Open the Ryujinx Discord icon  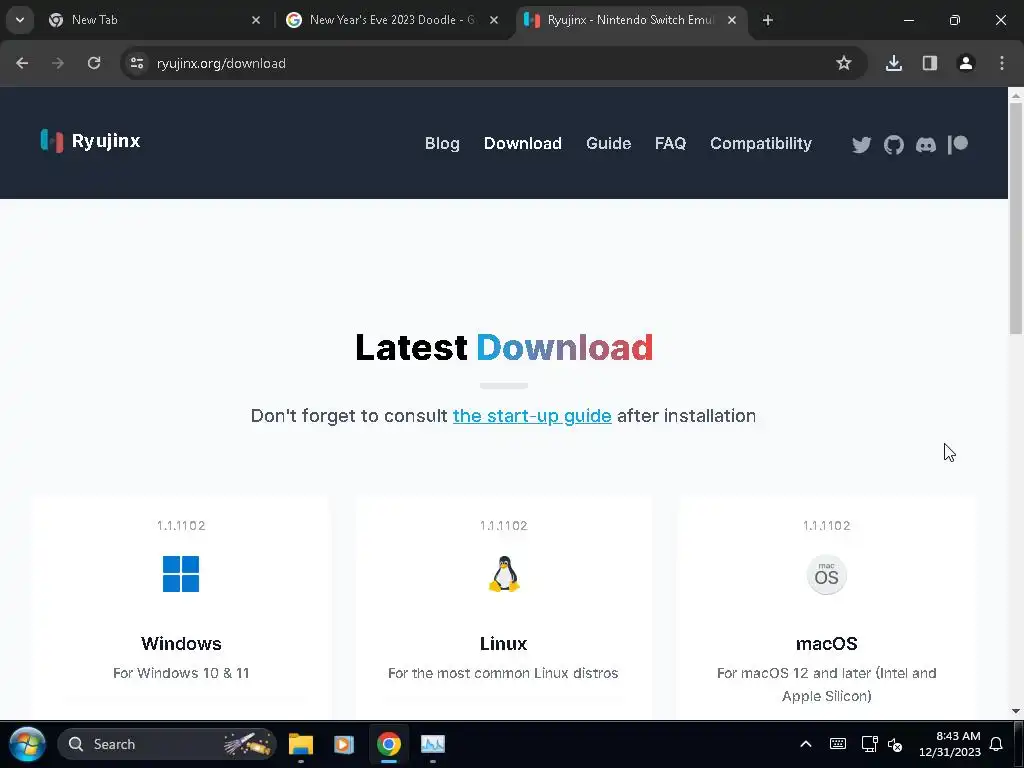(x=925, y=144)
